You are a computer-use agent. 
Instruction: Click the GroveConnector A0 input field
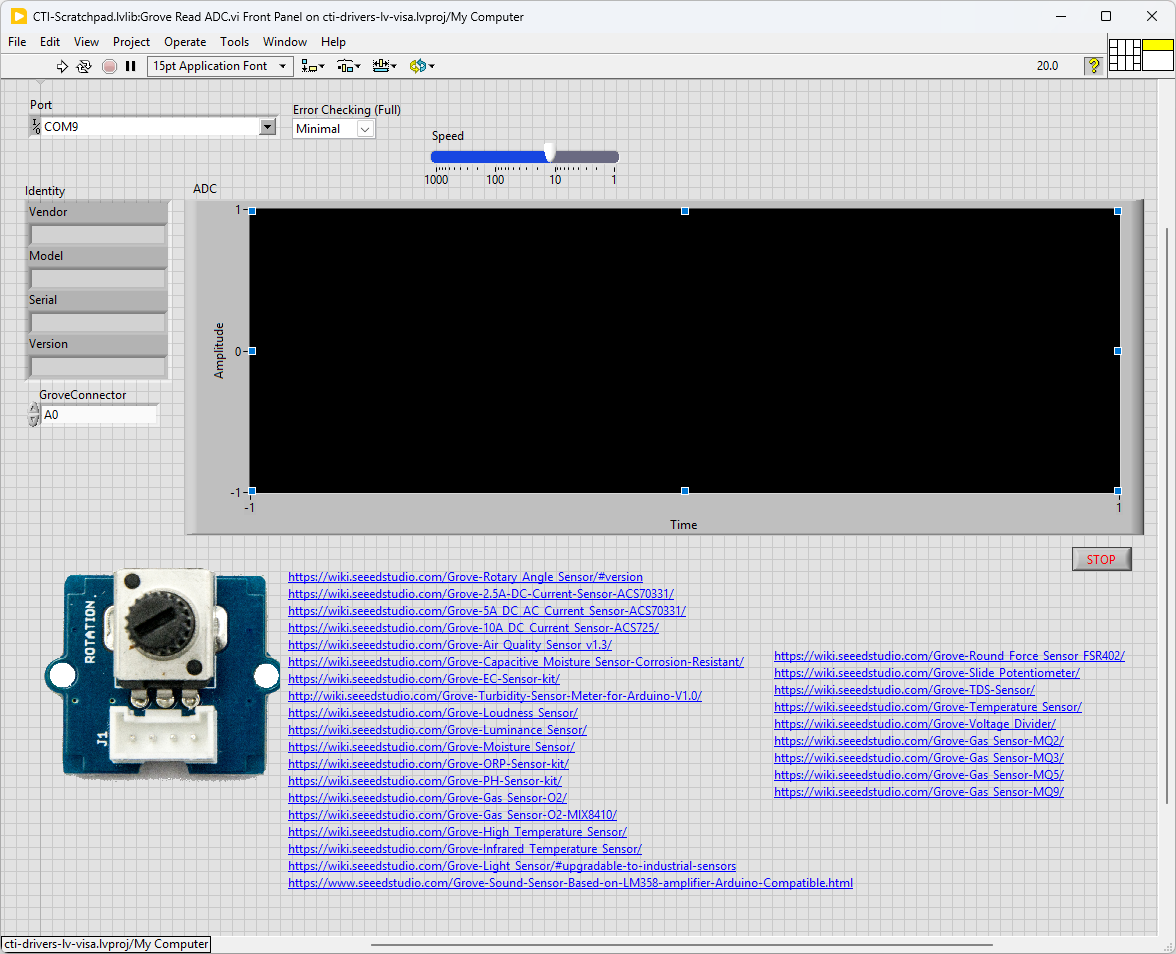click(x=98, y=414)
